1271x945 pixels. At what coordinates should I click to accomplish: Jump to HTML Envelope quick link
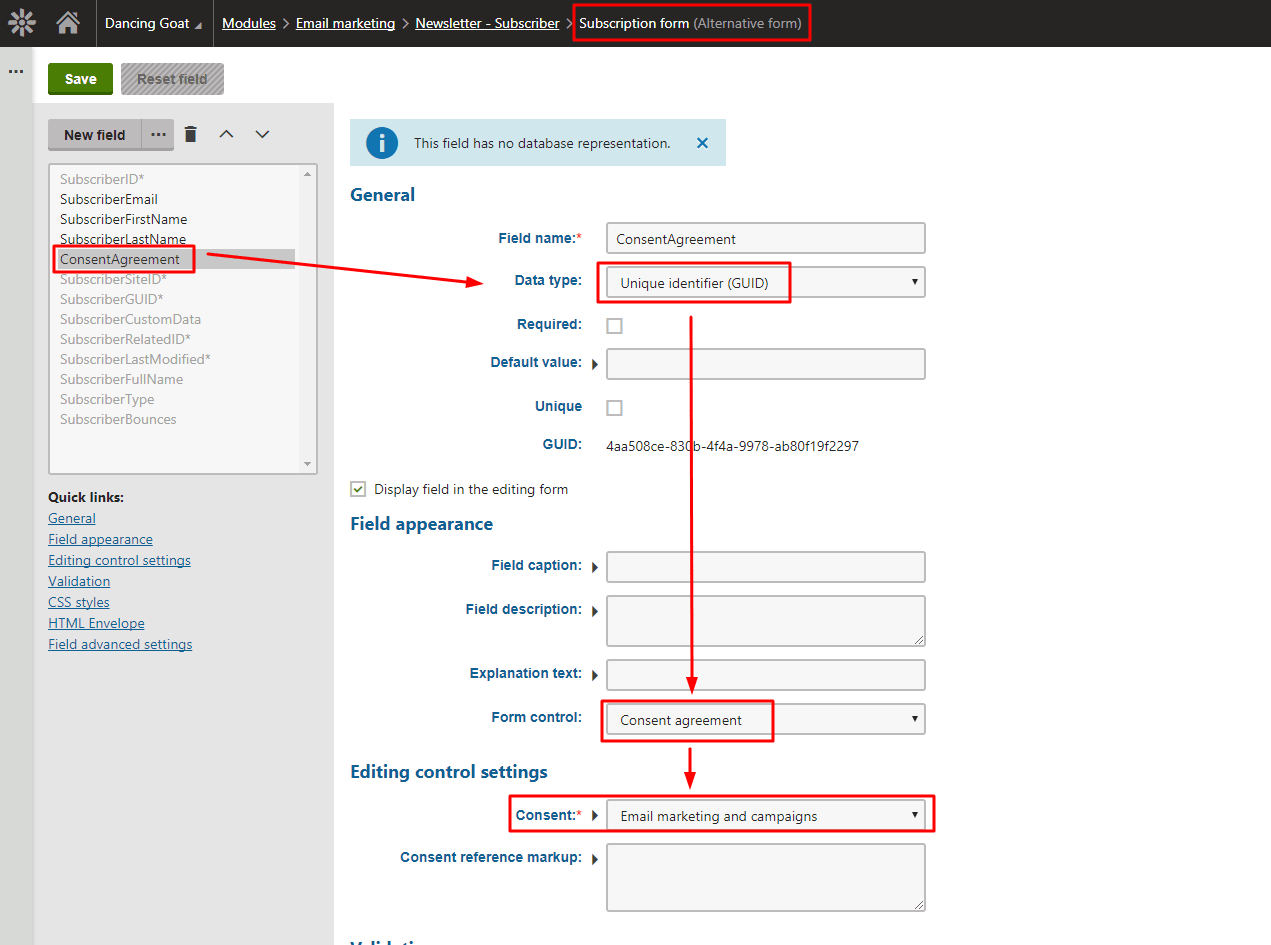point(96,623)
